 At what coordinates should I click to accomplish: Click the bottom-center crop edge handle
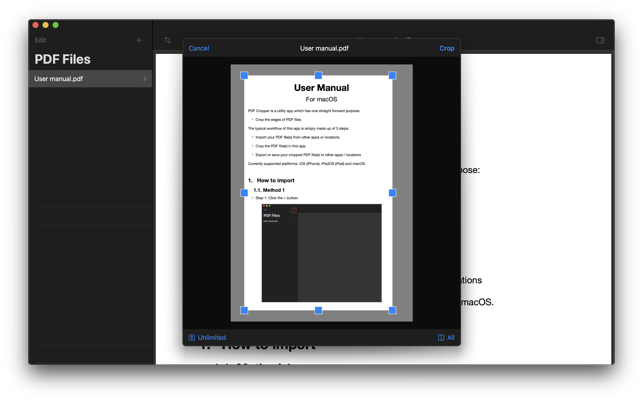[318, 310]
